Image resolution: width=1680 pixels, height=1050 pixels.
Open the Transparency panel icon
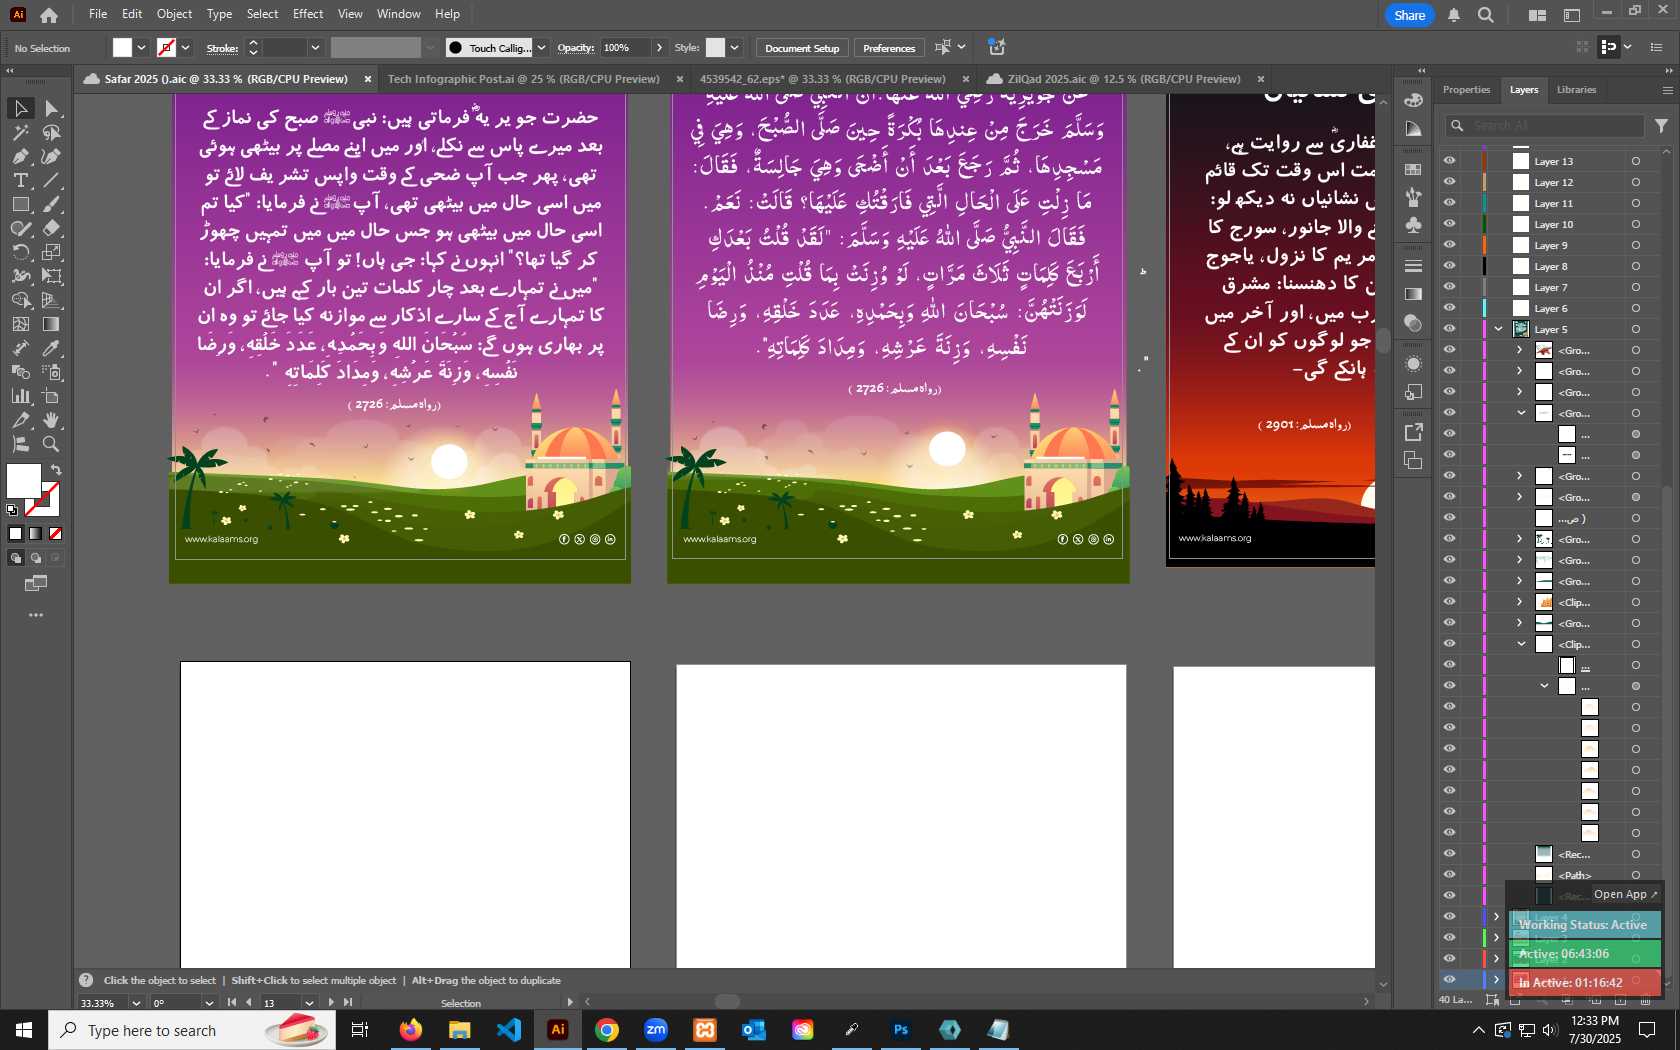coord(1413,323)
